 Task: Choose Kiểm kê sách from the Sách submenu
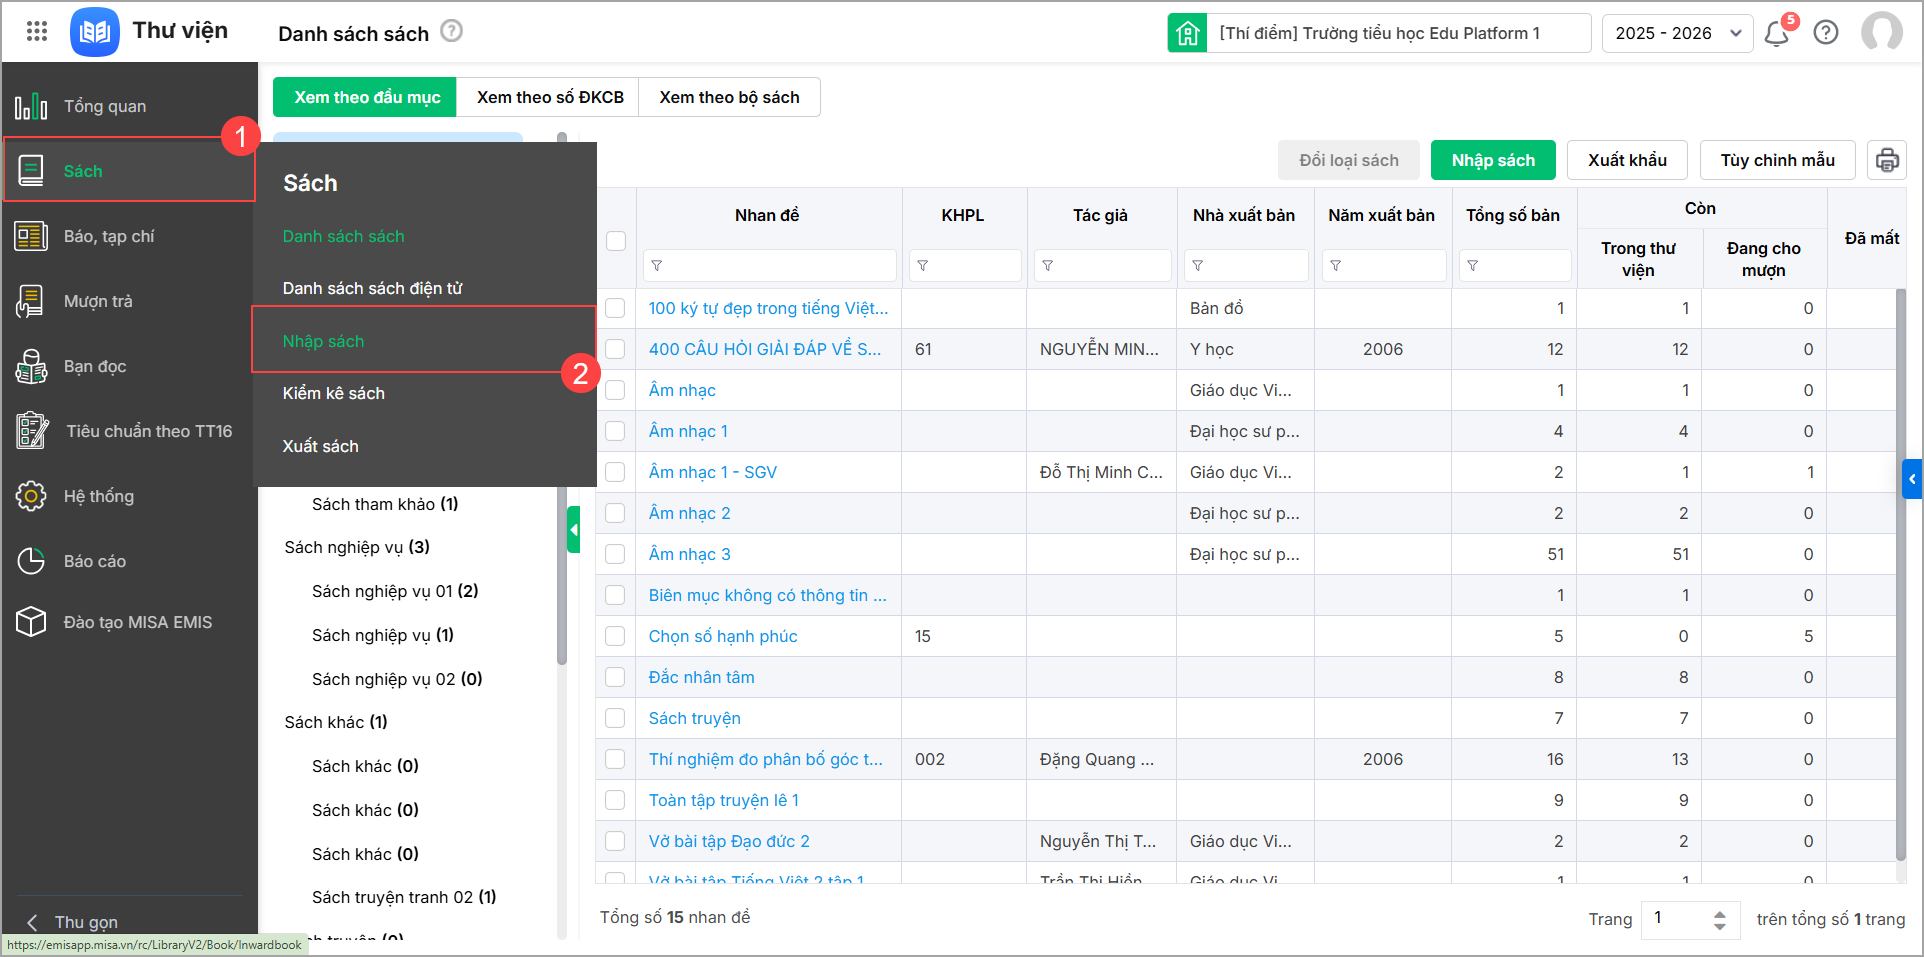click(333, 393)
